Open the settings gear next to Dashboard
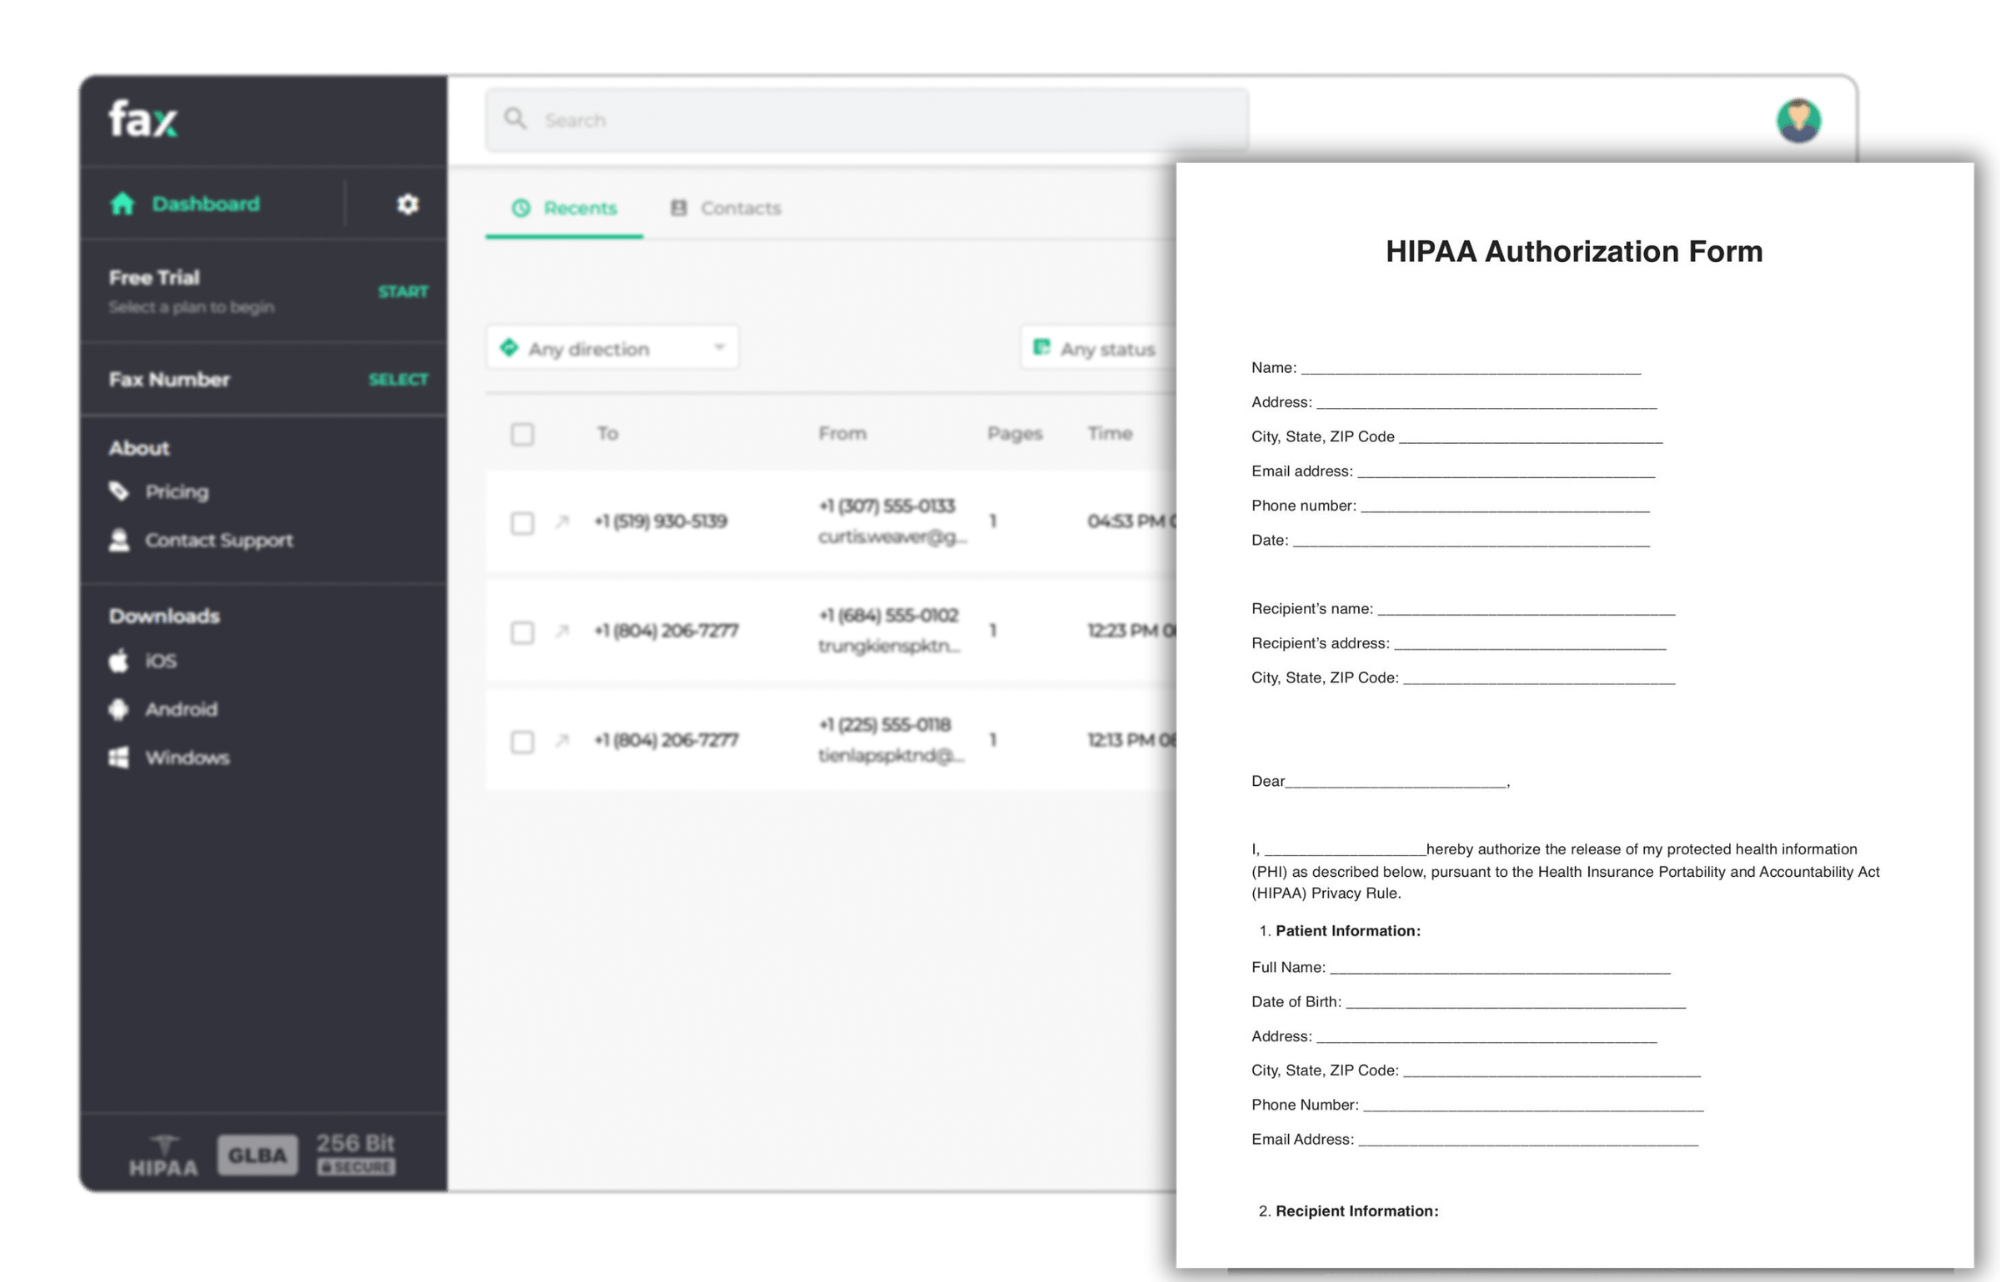2000x1282 pixels. (408, 203)
